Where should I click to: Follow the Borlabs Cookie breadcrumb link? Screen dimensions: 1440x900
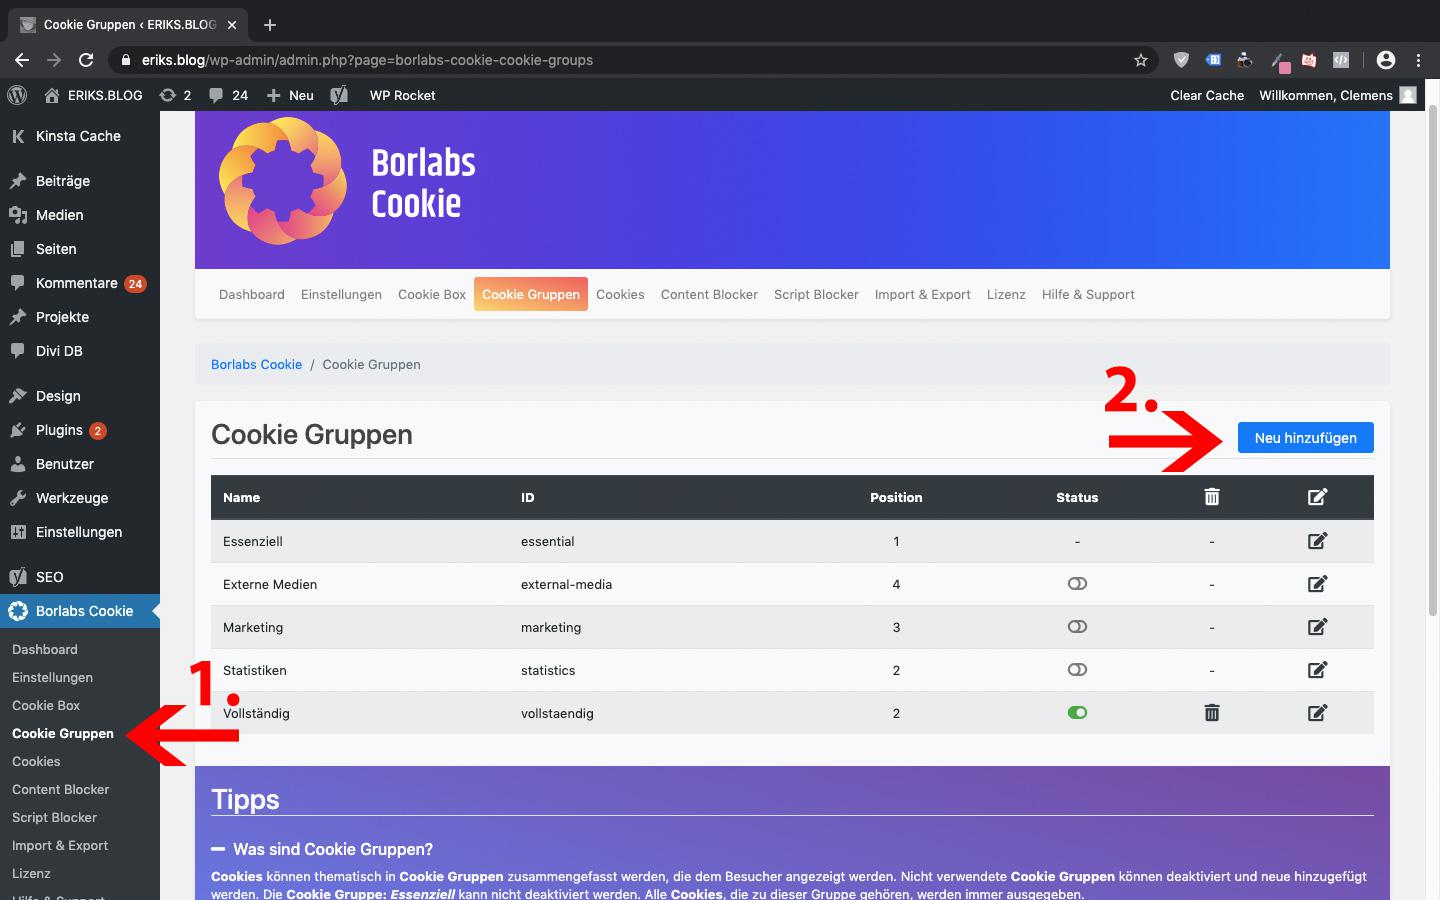coord(256,364)
